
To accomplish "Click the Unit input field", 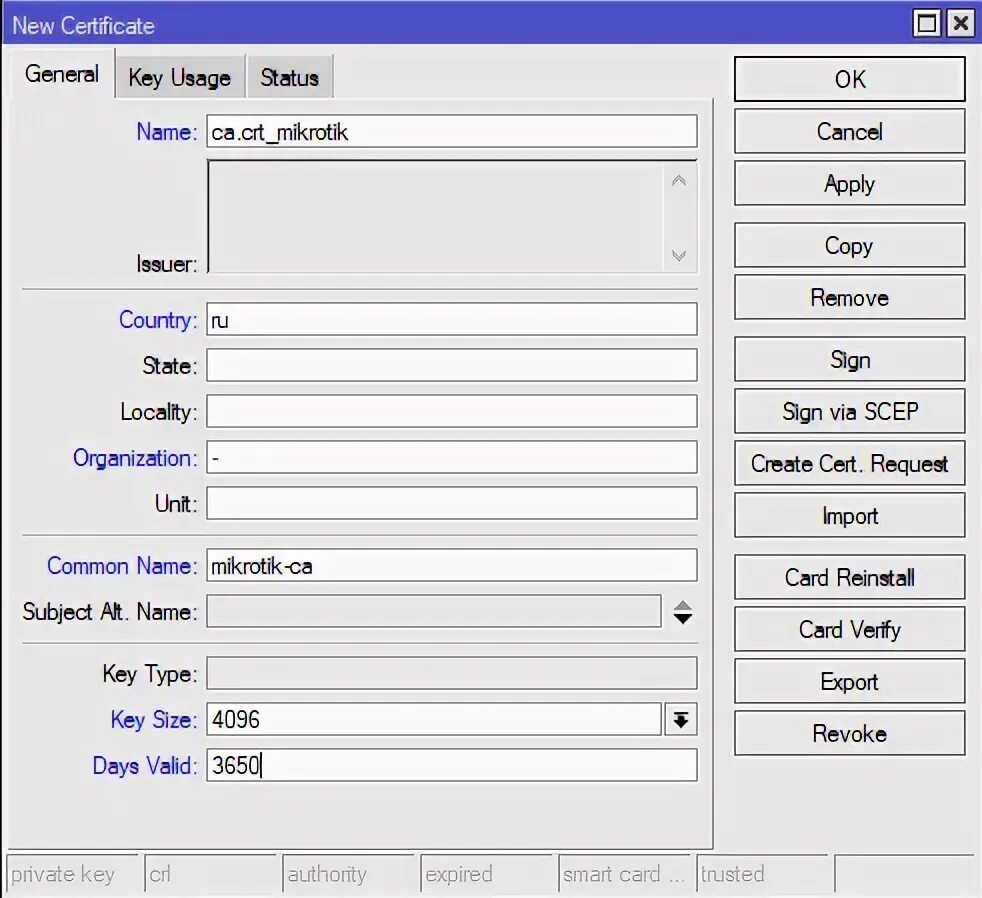I will coord(452,503).
